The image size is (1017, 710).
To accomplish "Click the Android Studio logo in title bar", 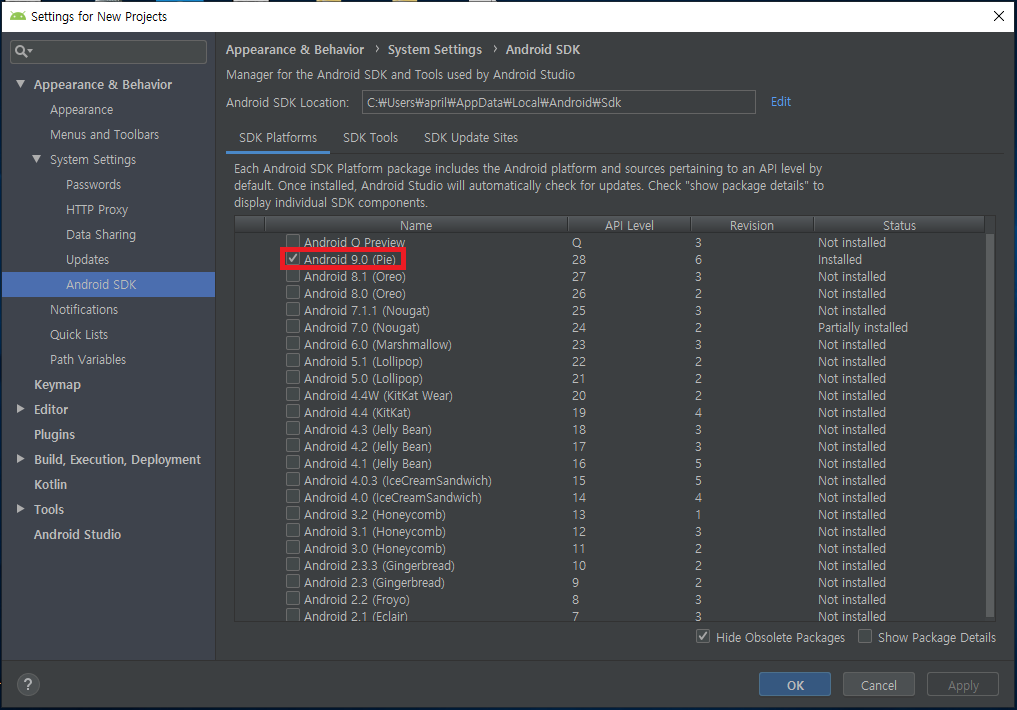I will 18,16.
